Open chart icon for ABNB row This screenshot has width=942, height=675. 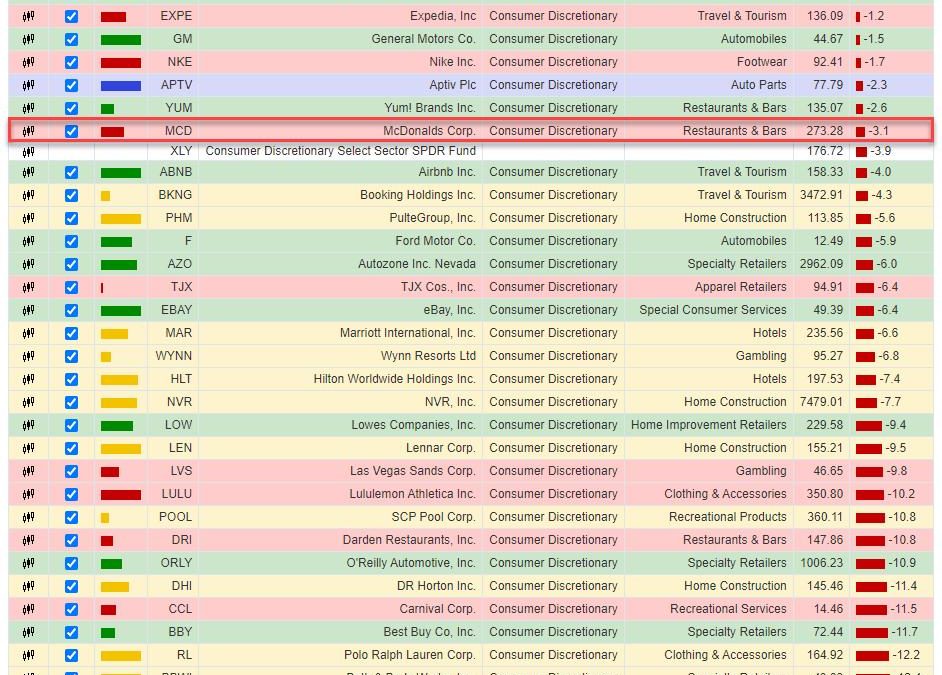(28, 172)
